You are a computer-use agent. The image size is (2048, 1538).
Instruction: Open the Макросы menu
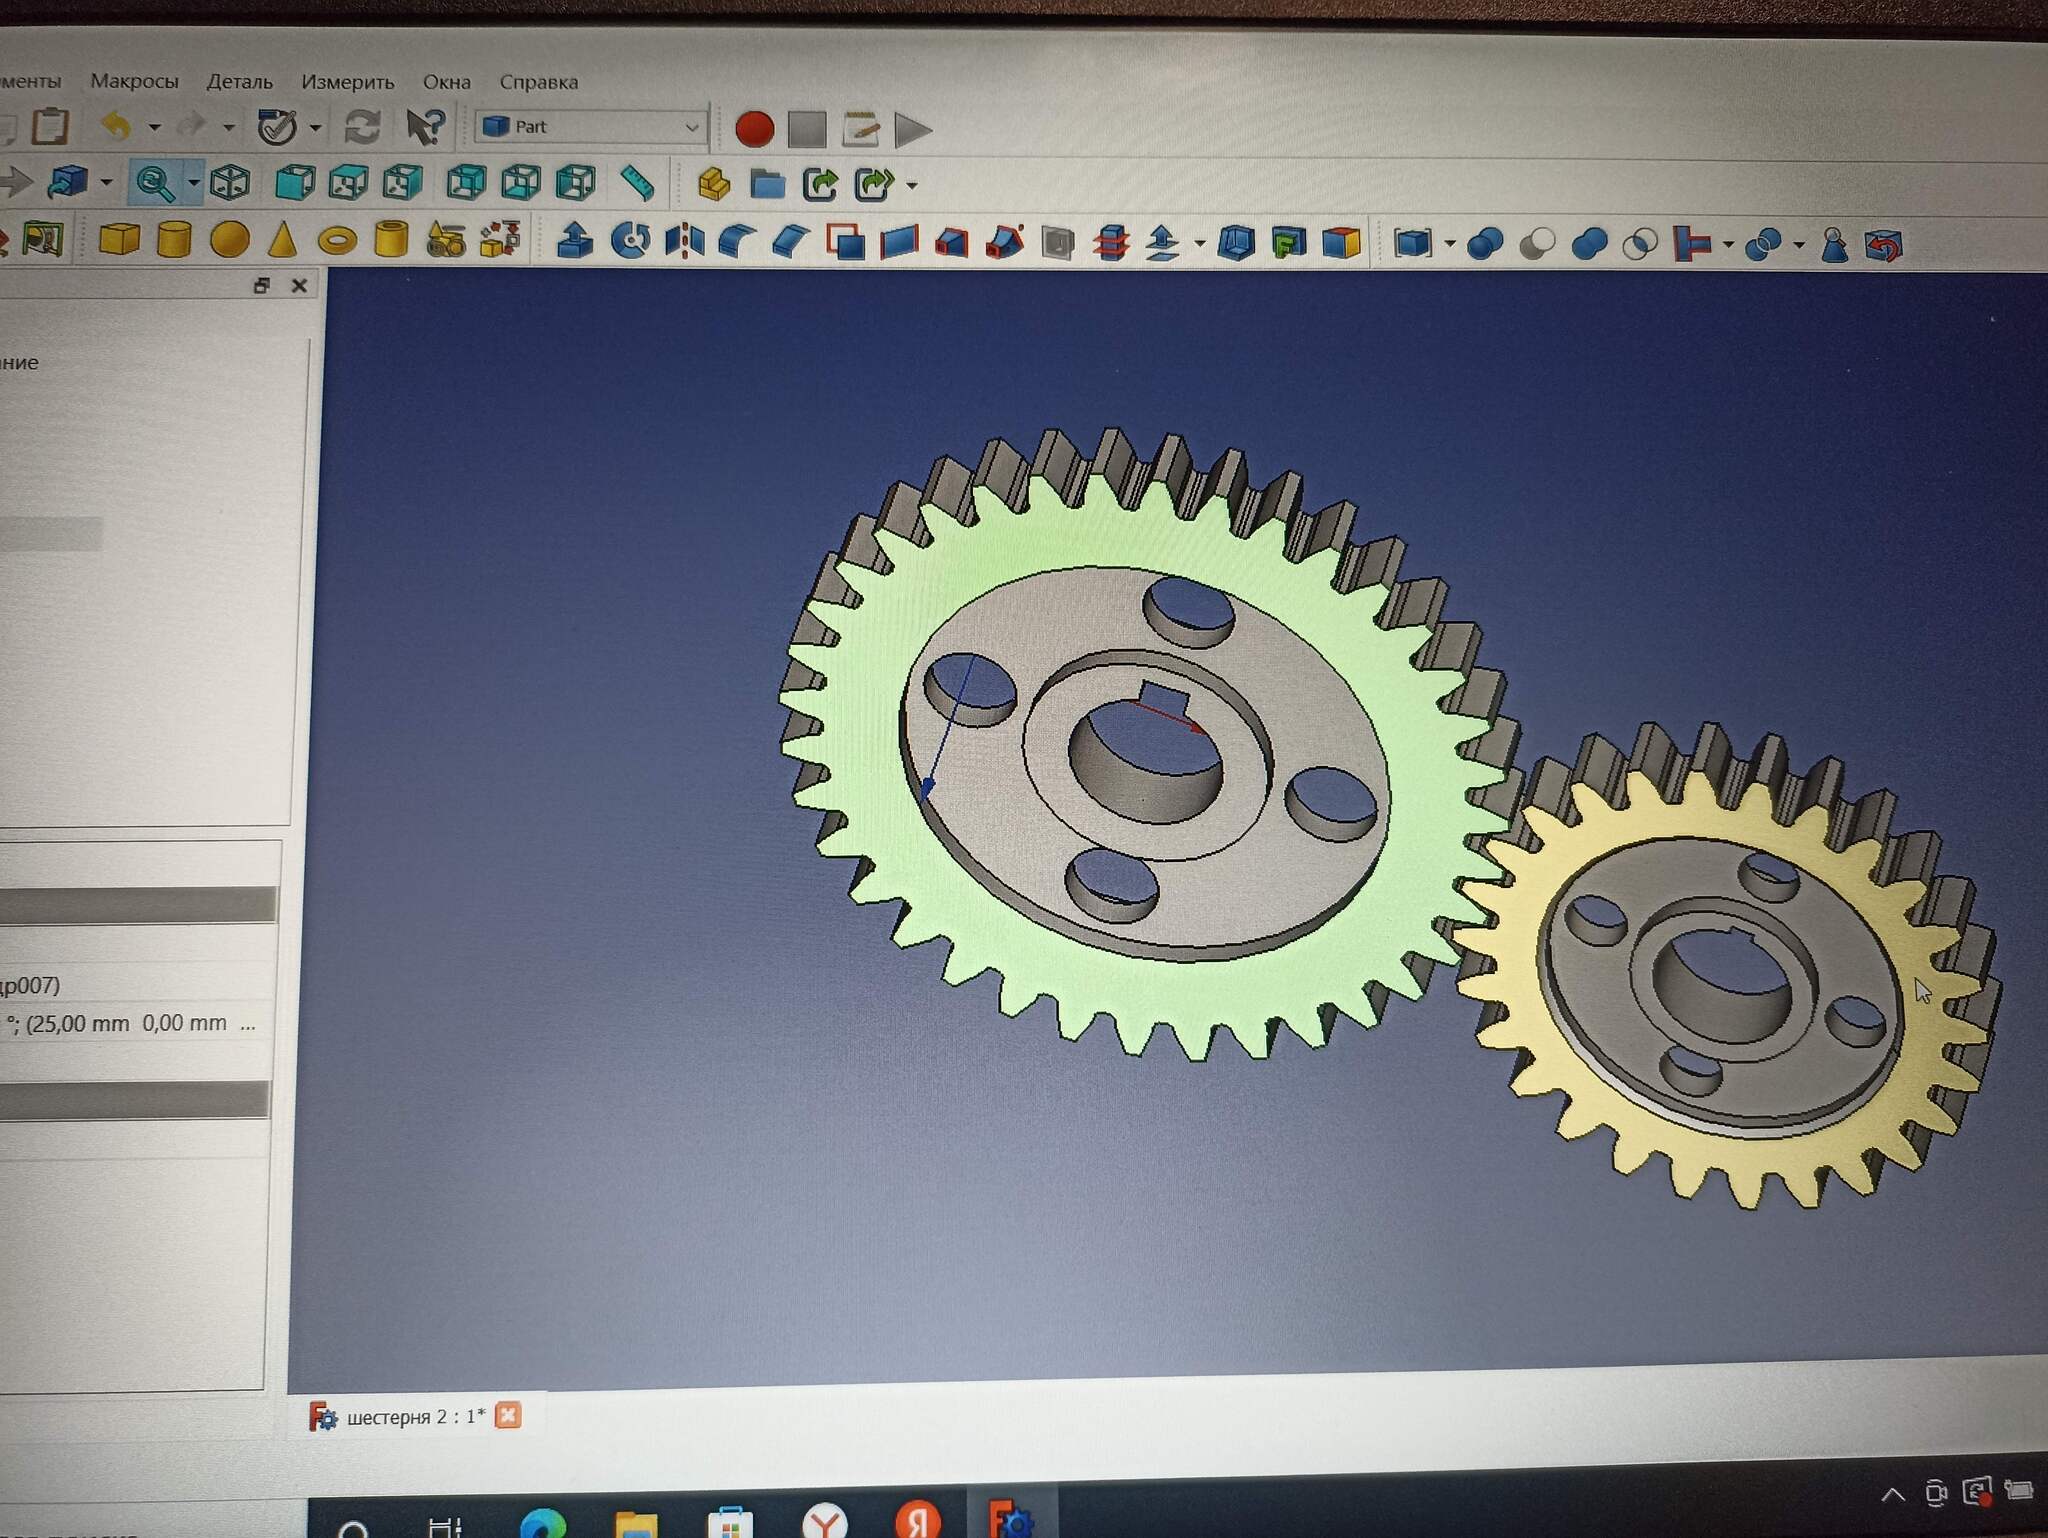(x=134, y=81)
